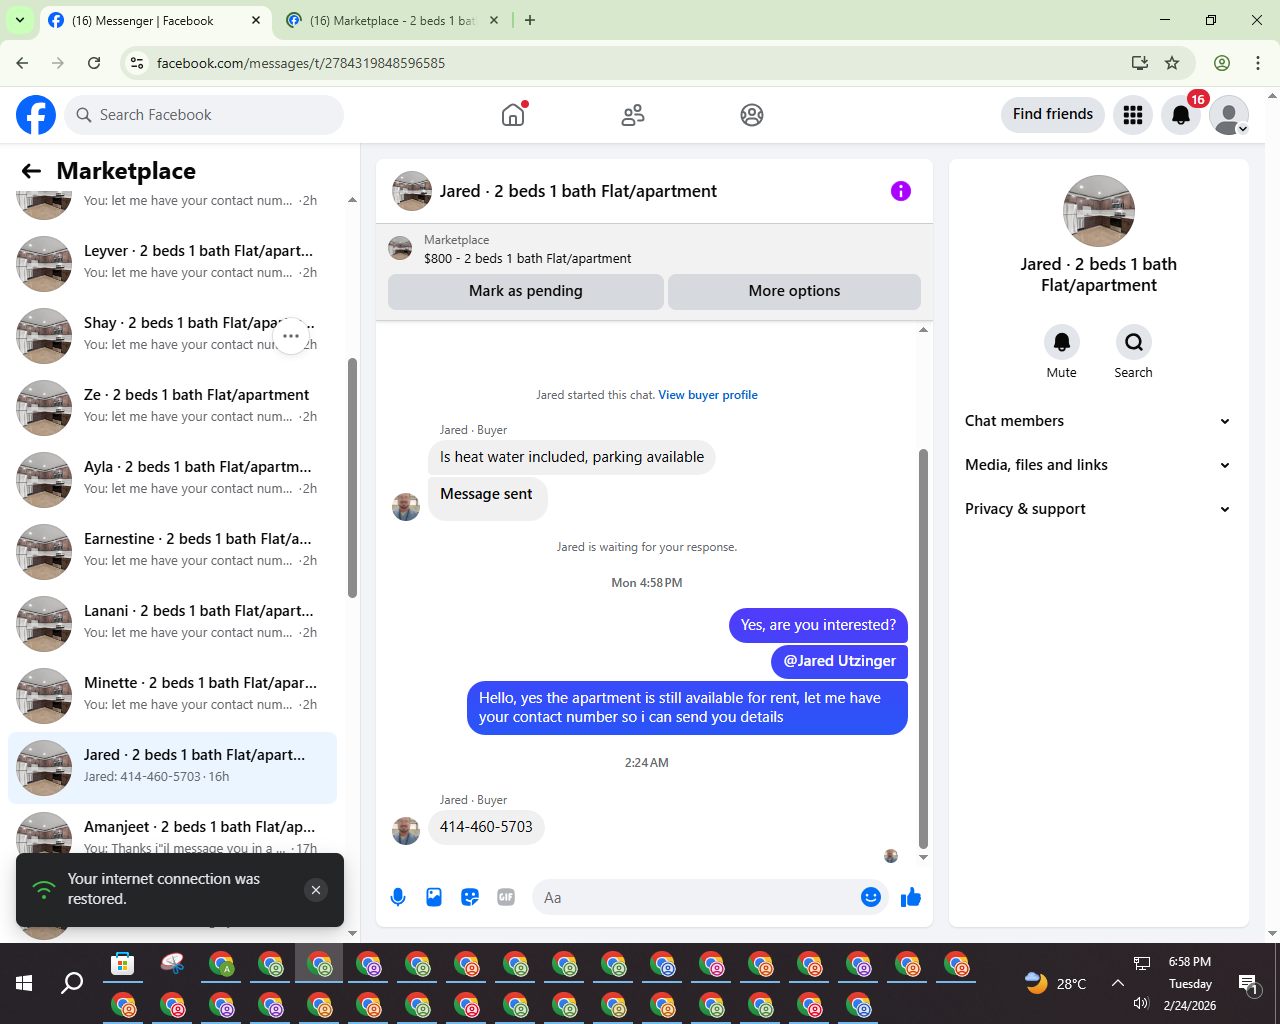This screenshot has width=1280, height=1024.
Task: Expand the Chat members section
Action: (1098, 421)
